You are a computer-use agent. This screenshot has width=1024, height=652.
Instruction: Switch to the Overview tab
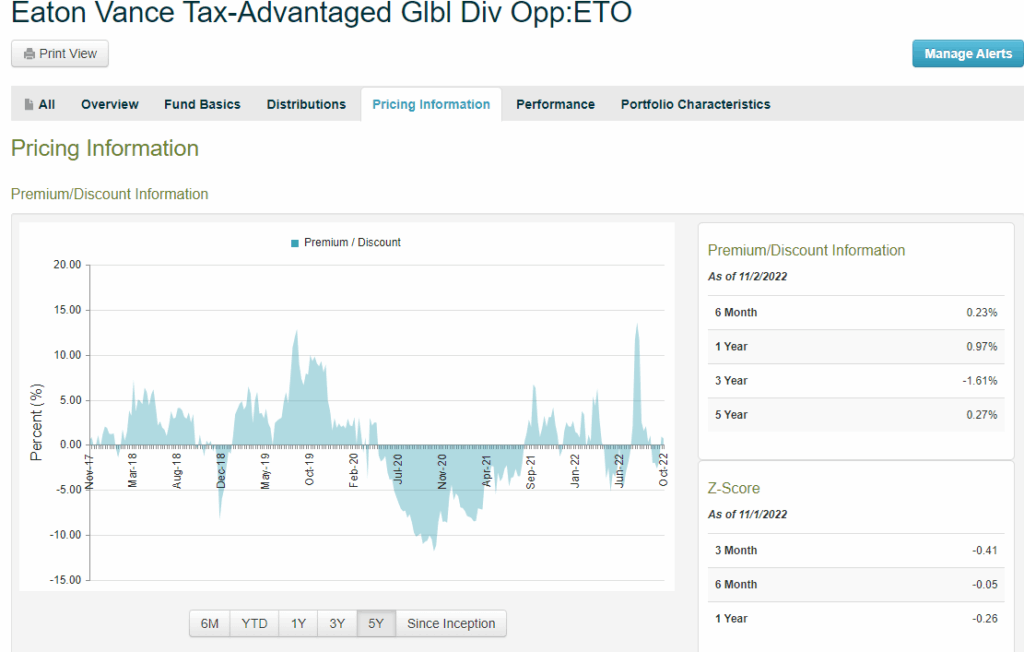point(110,105)
